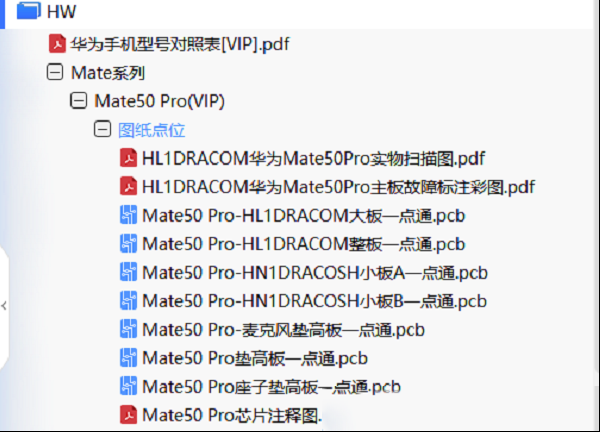Click PCB icon beside HL1DRACOM整板一点通.pcb
Viewport: 600px width, 432px height.
tap(128, 244)
